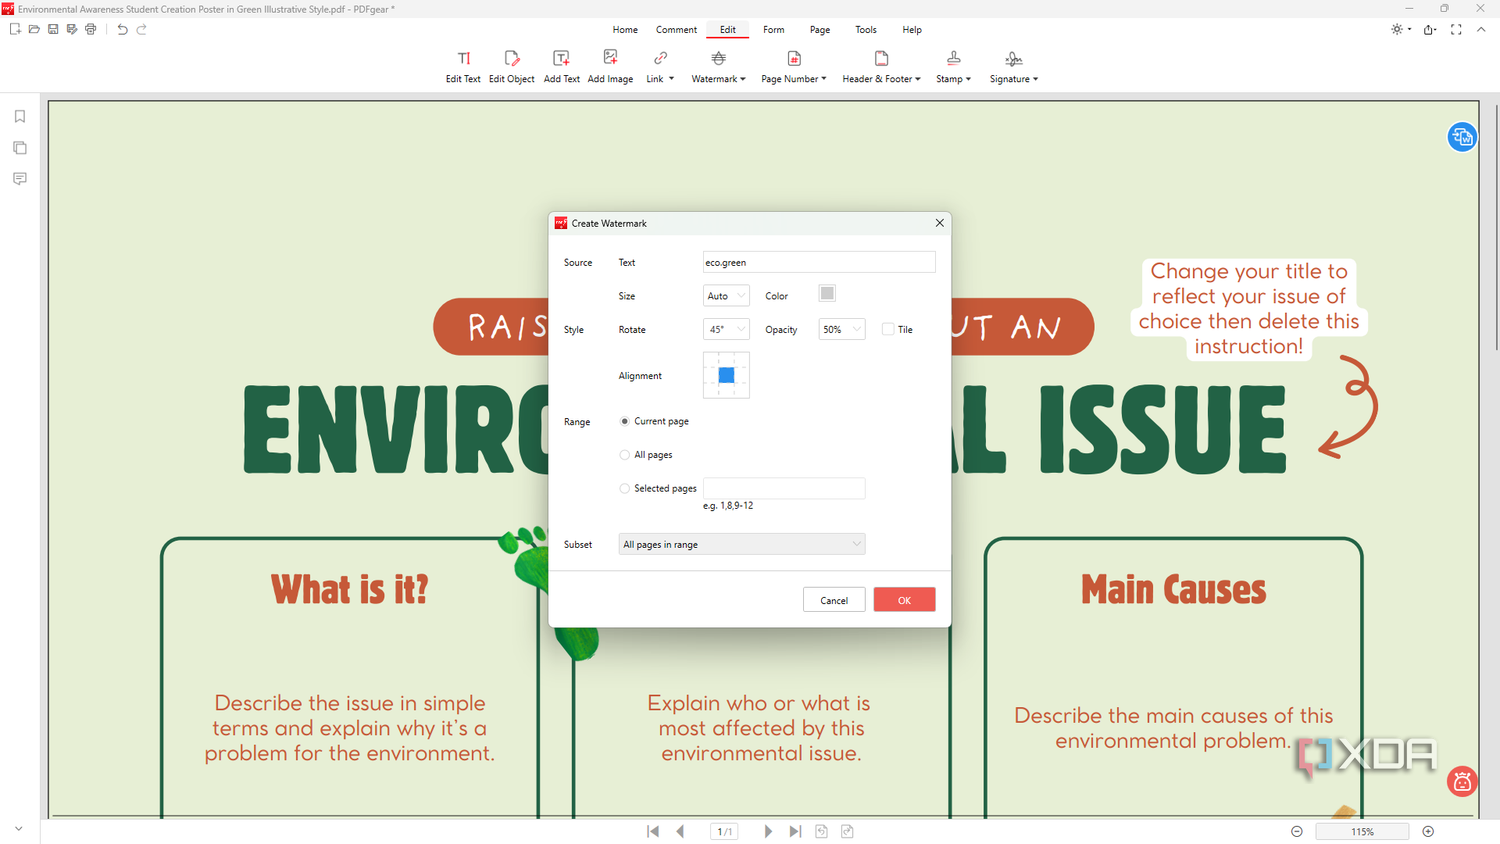Switch to the Home tab
This screenshot has width=1500, height=844.
[x=625, y=30]
